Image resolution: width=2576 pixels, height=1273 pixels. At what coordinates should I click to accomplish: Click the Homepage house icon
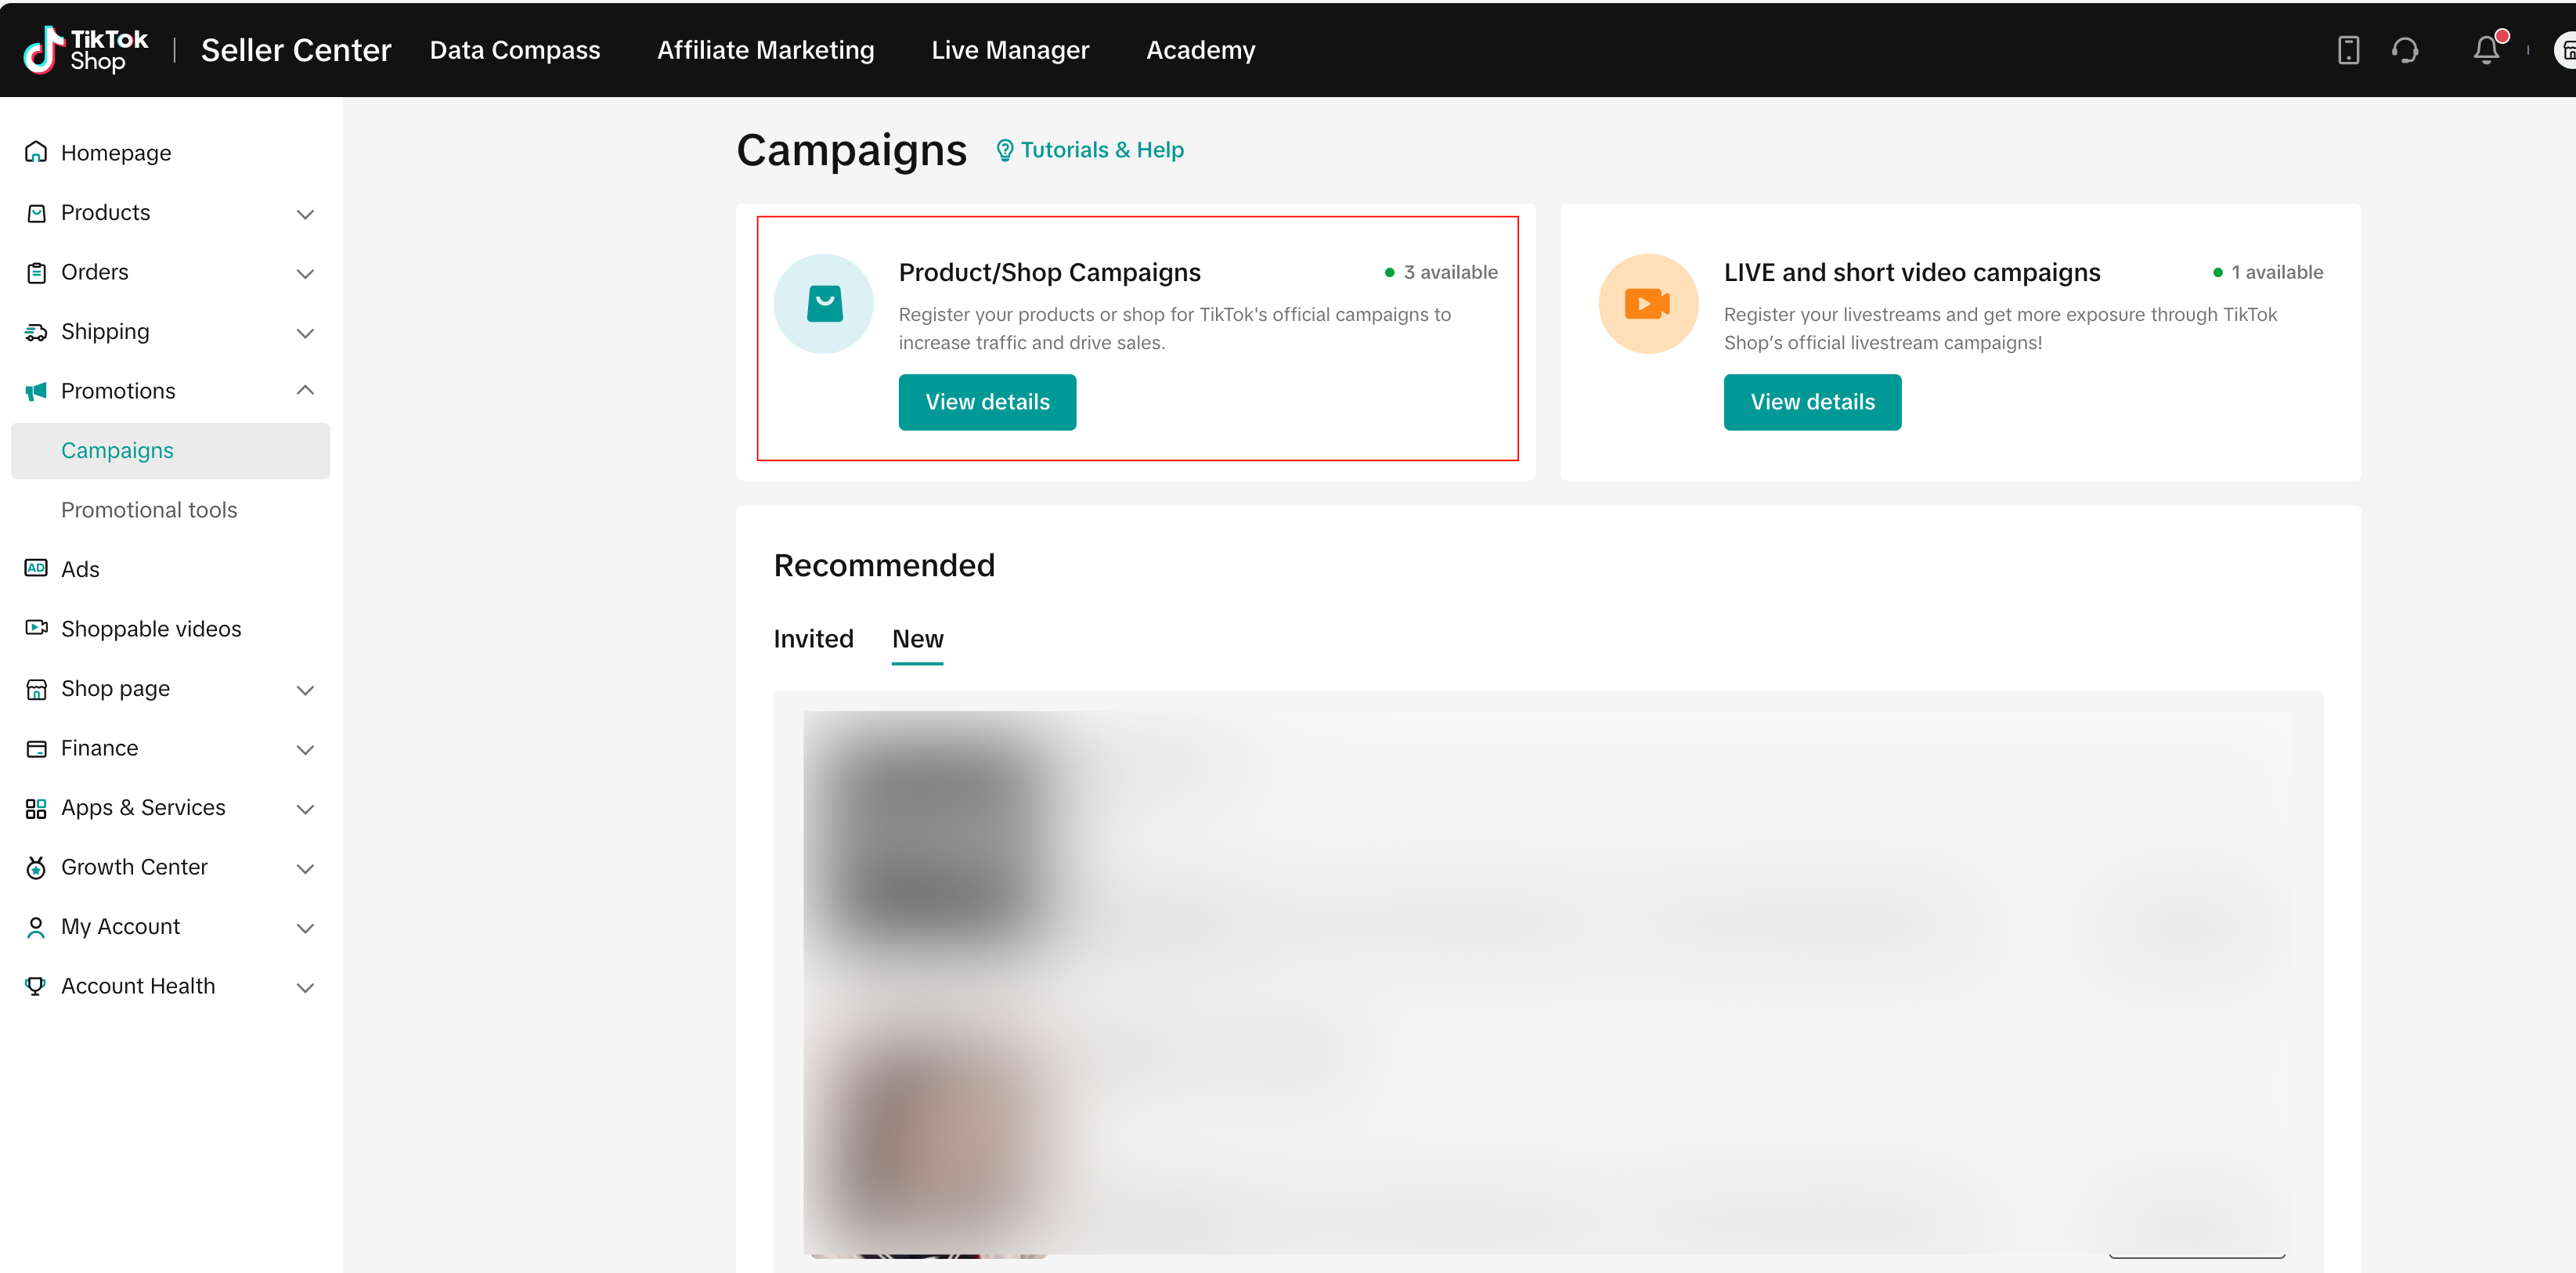click(x=36, y=152)
